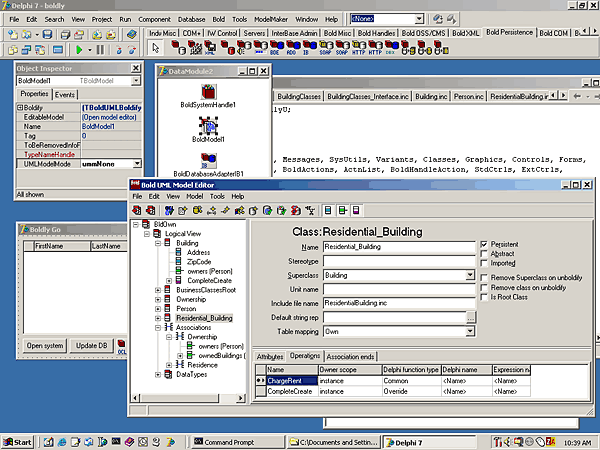
Task: Switch to the Events tab in Object Inspector
Action: tap(65, 95)
